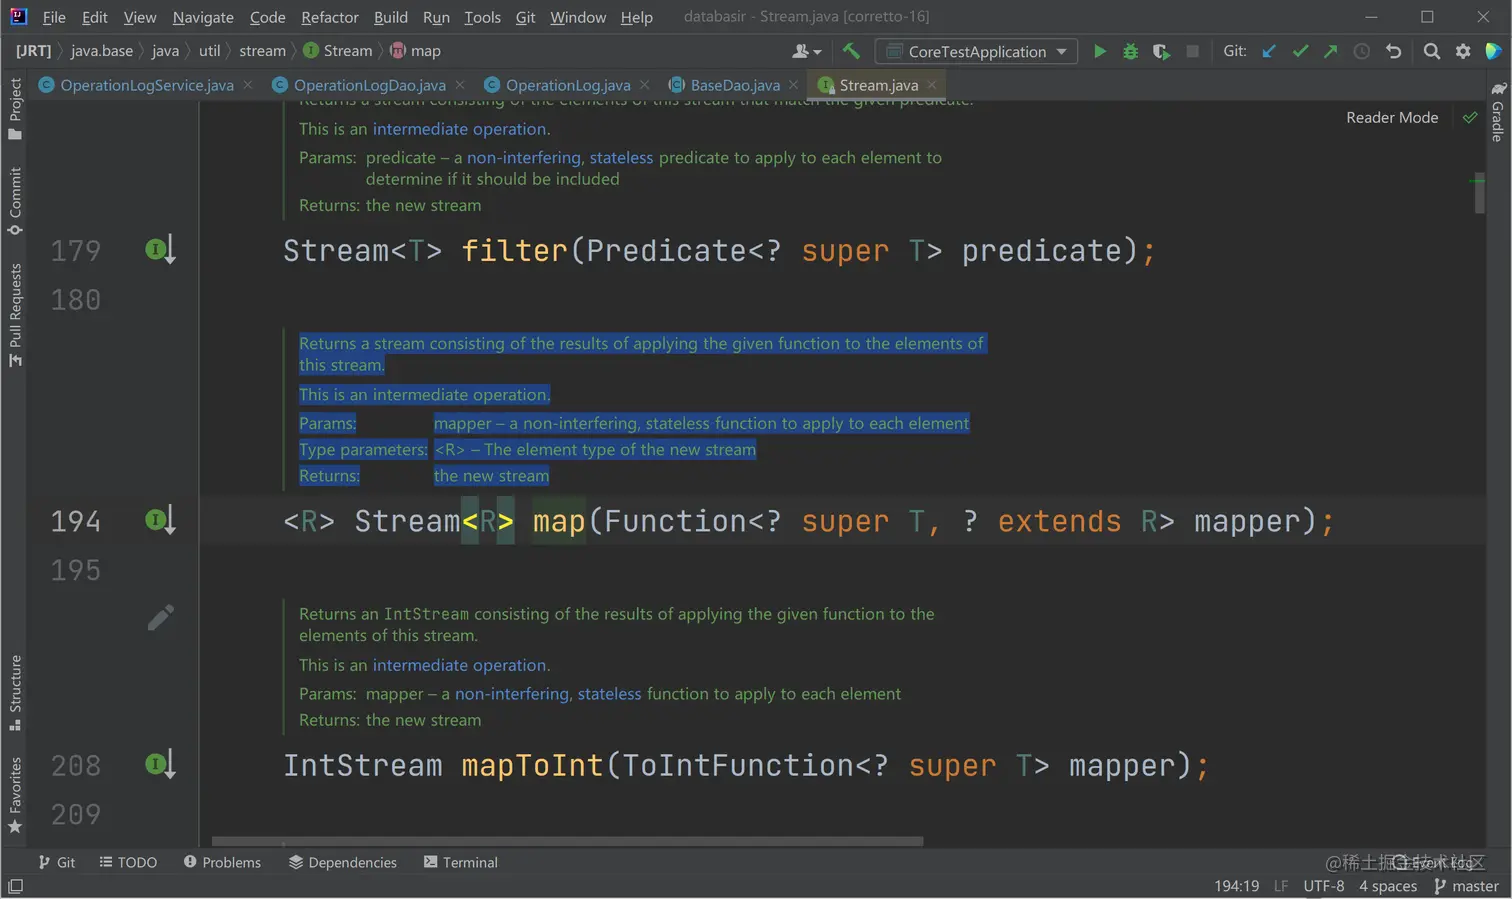Open the Favorites tool window

15,795
